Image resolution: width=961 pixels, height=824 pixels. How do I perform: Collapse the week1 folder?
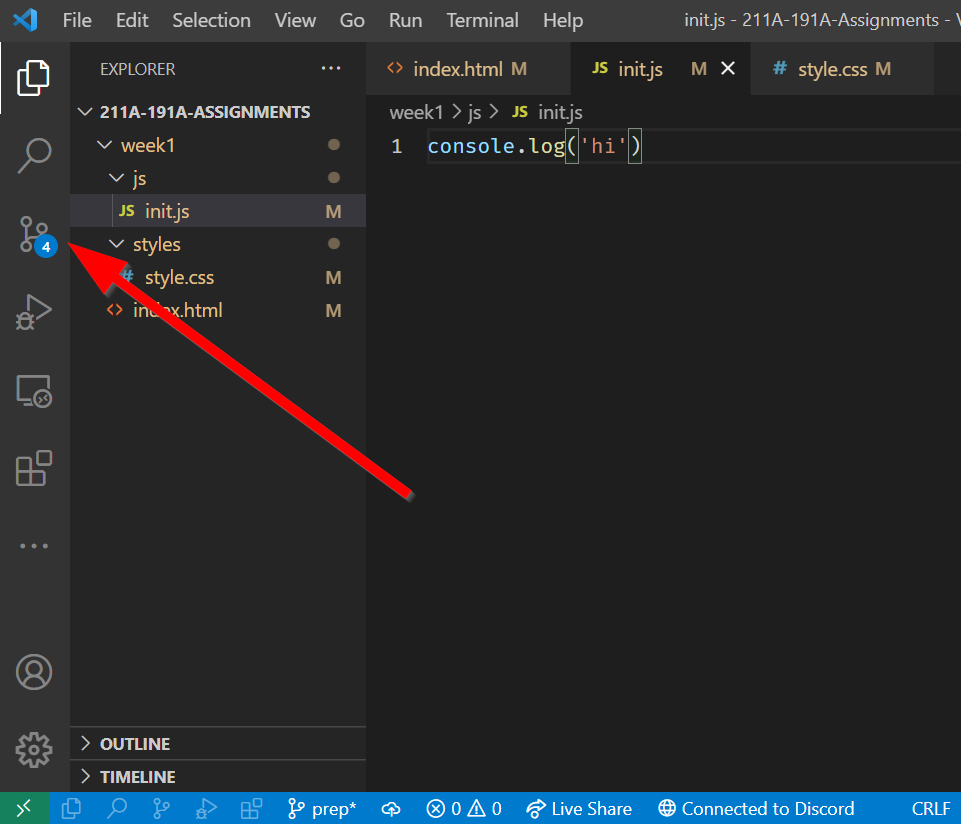click(104, 145)
